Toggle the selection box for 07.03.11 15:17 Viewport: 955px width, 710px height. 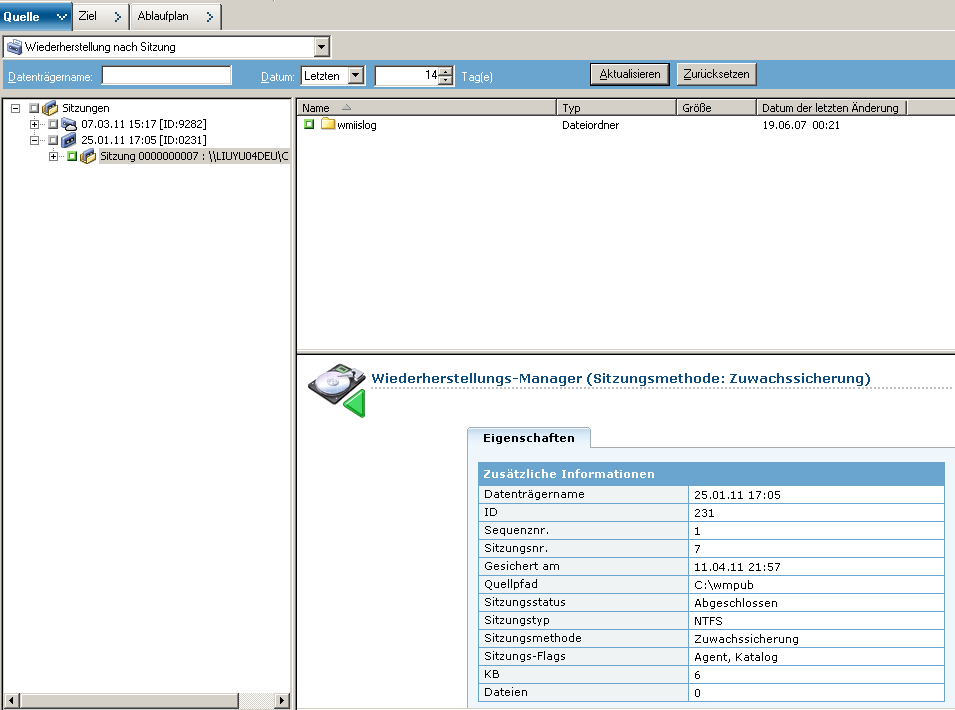point(53,124)
